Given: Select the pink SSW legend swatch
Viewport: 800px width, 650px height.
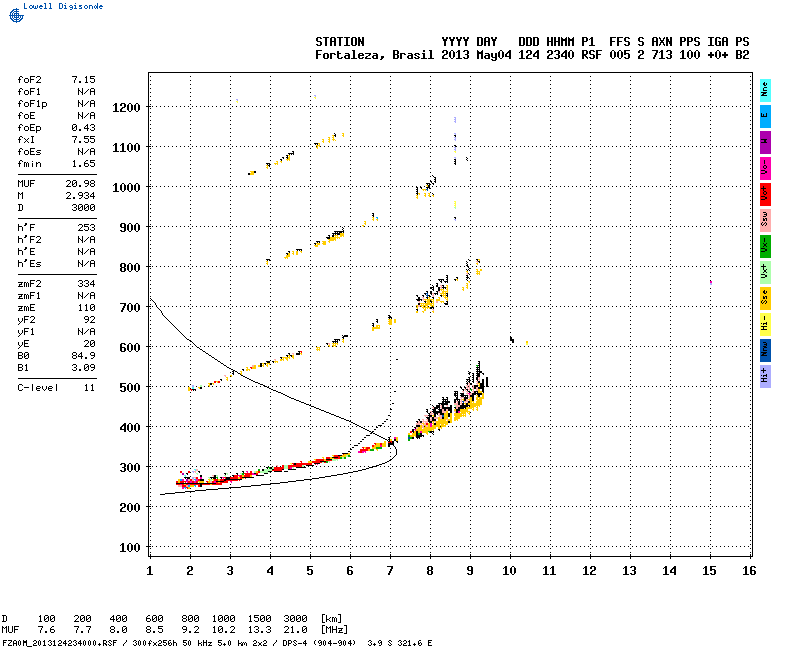Looking at the screenshot, I should [765, 219].
